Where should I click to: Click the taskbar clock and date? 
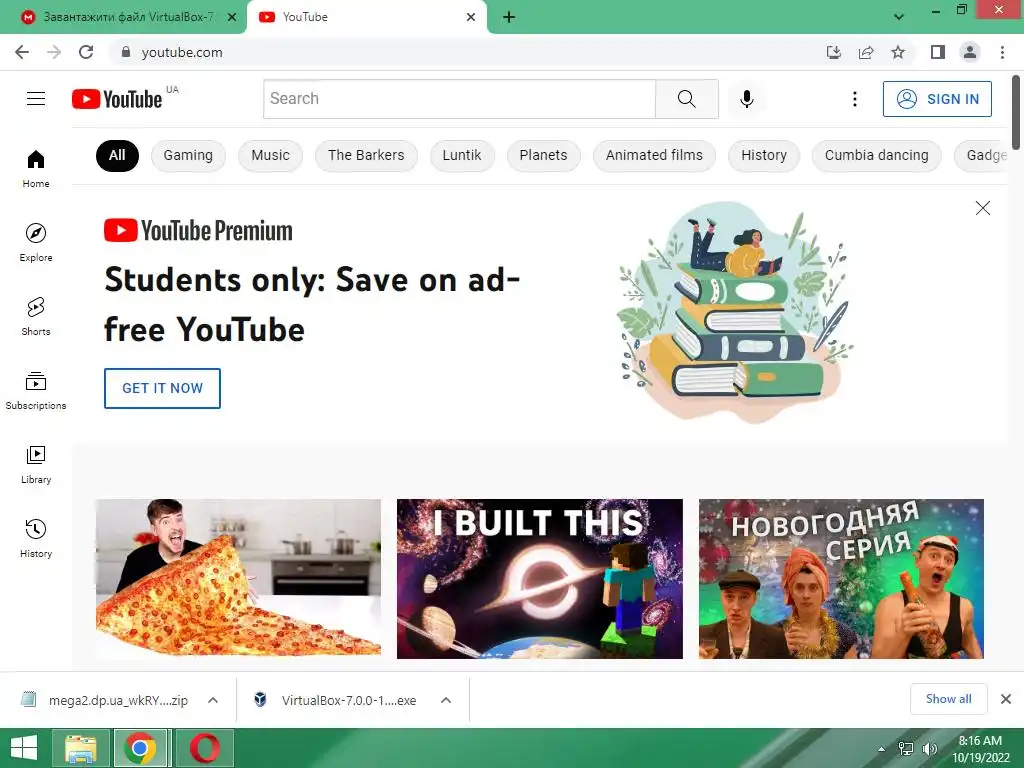(x=980, y=749)
